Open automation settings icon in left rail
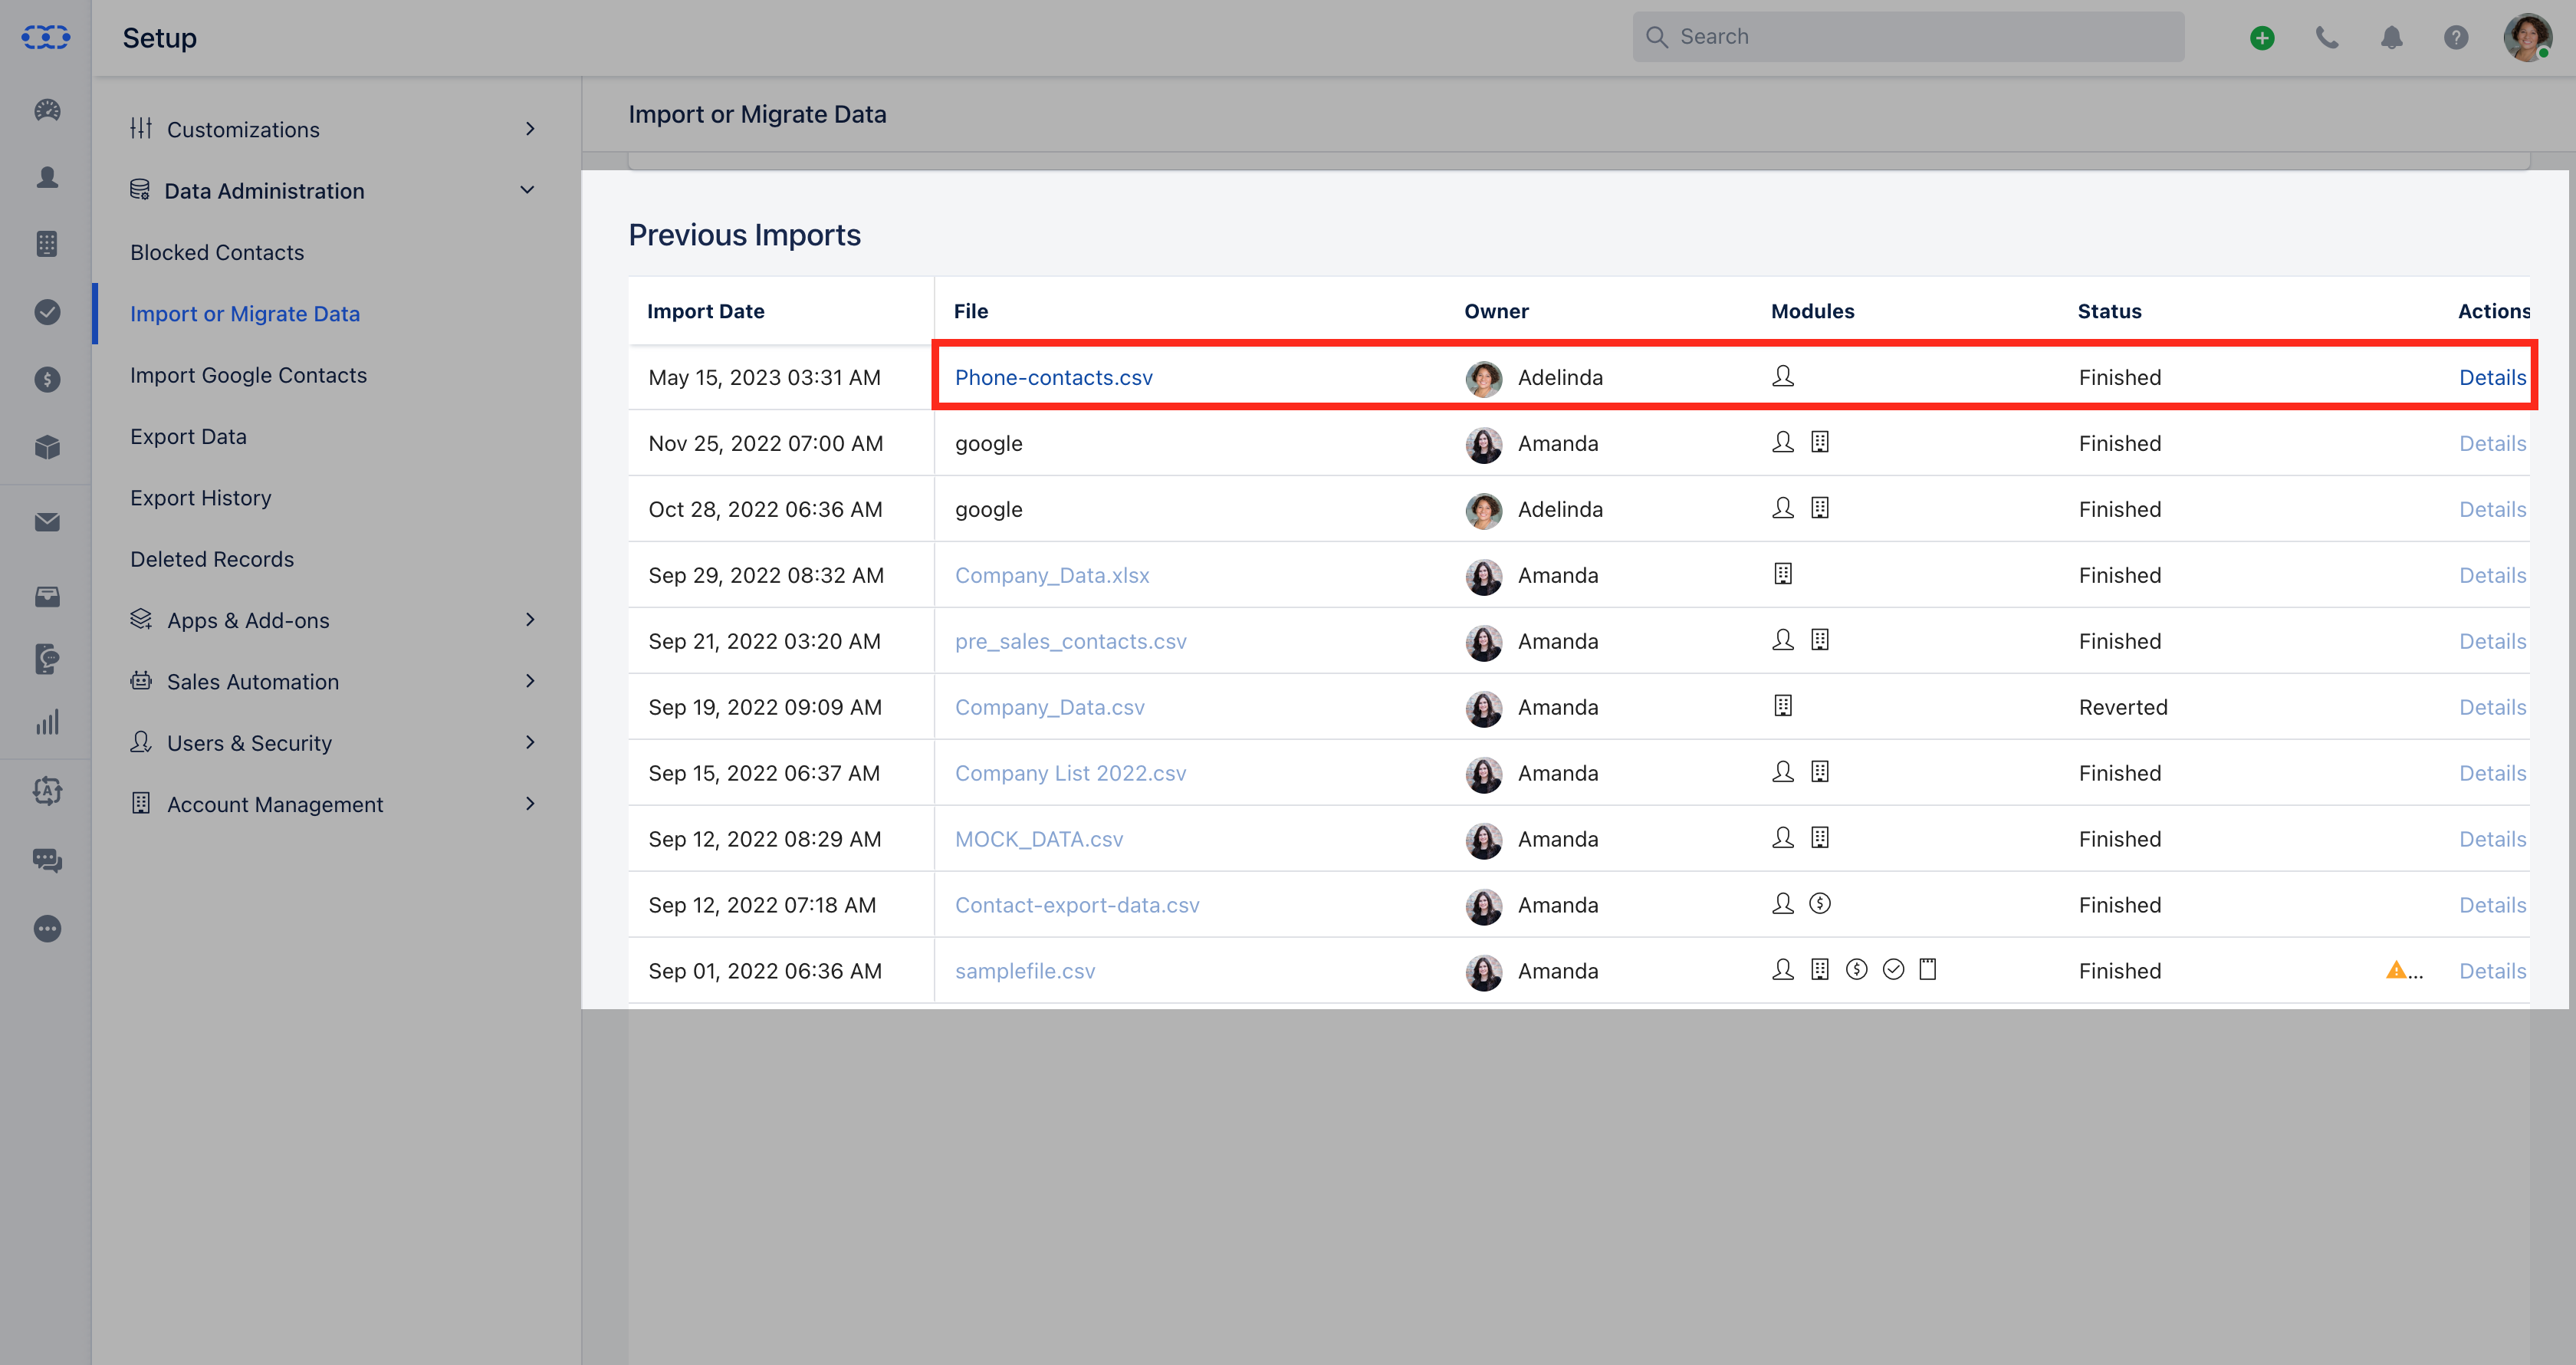Image resolution: width=2576 pixels, height=1365 pixels. [47, 791]
